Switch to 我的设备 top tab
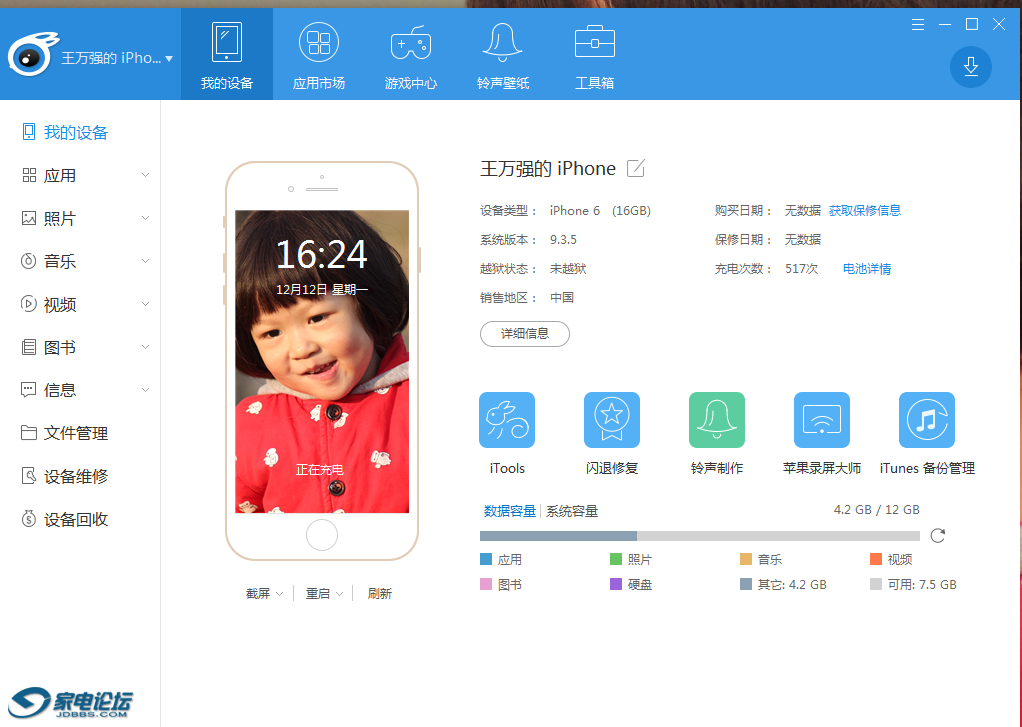Viewport: 1022px width, 727px height. (x=227, y=54)
